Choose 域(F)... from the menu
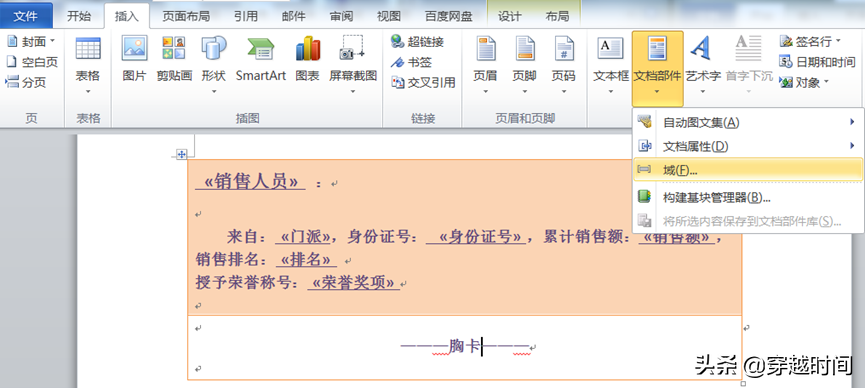Image resolution: width=865 pixels, height=388 pixels. (747, 170)
